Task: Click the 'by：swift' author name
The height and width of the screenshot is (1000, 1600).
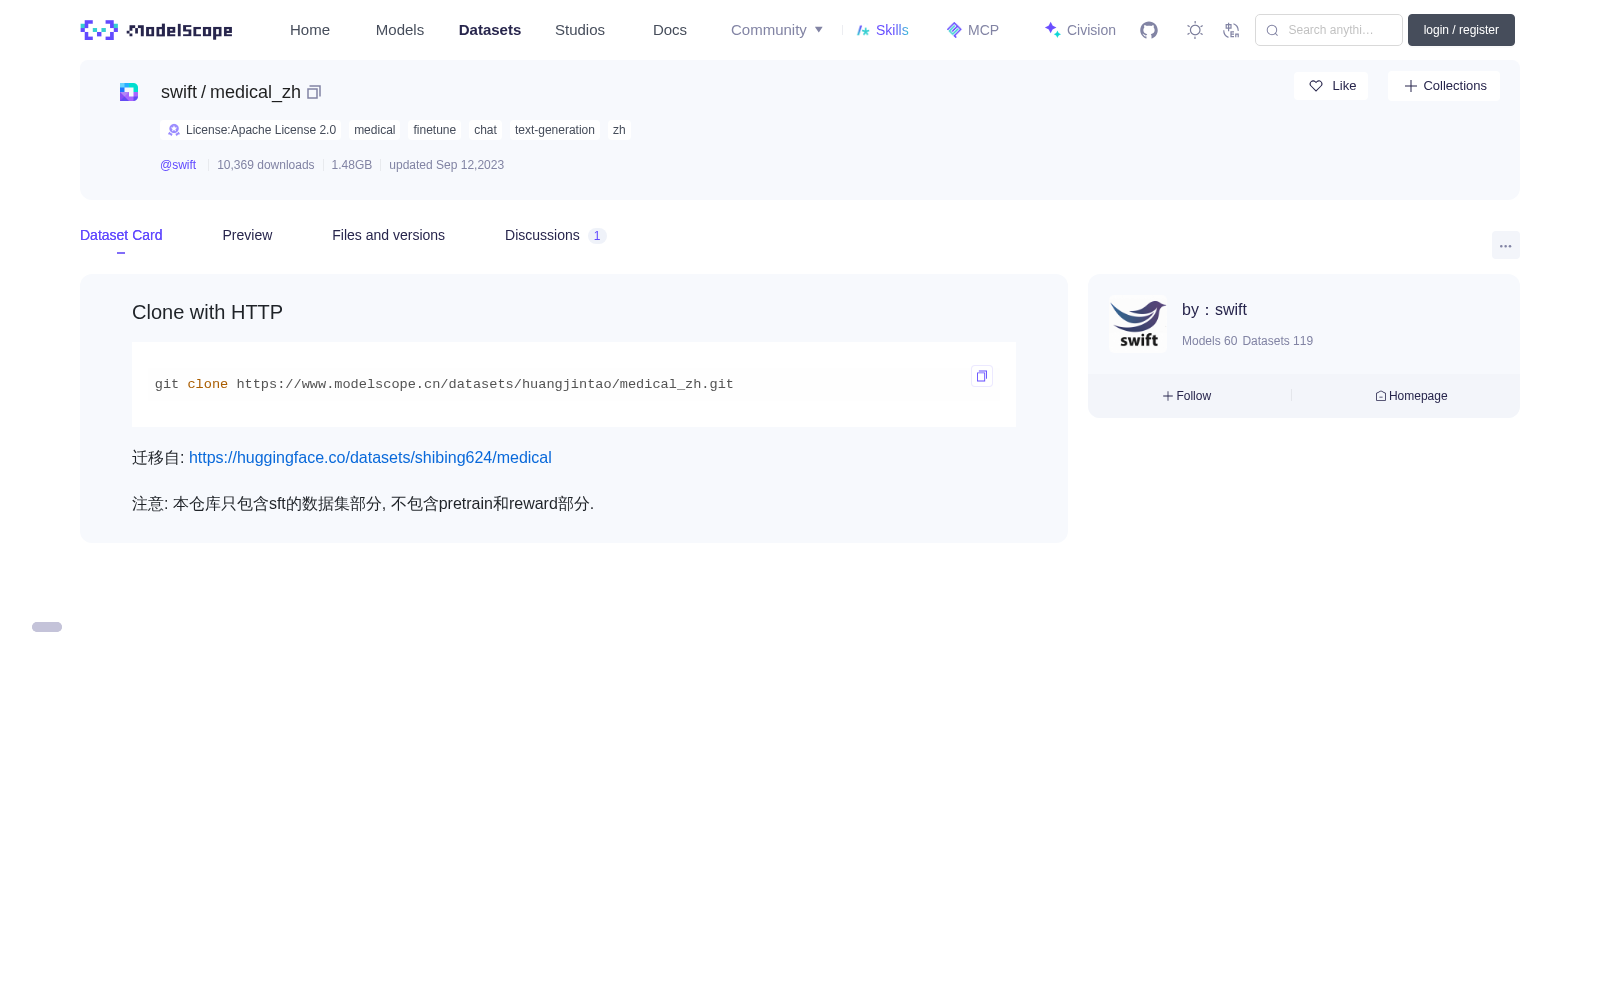Action: [x=1214, y=310]
